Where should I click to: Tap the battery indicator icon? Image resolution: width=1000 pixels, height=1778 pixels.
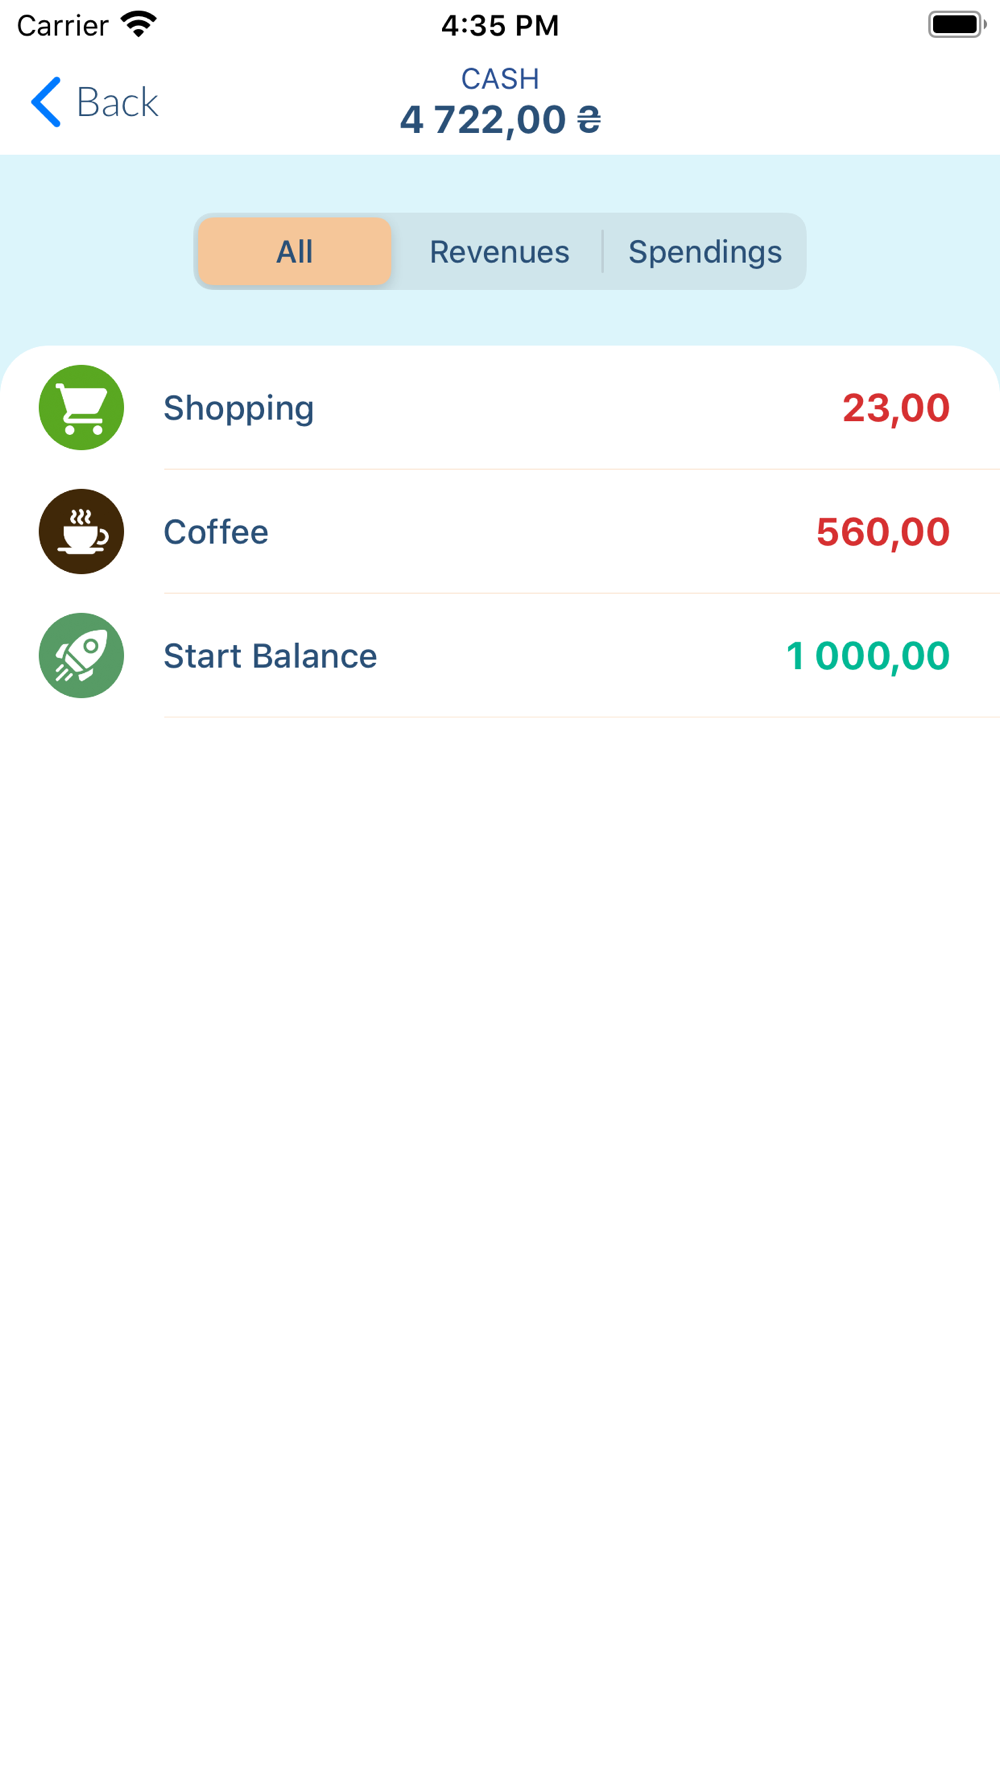[957, 24]
